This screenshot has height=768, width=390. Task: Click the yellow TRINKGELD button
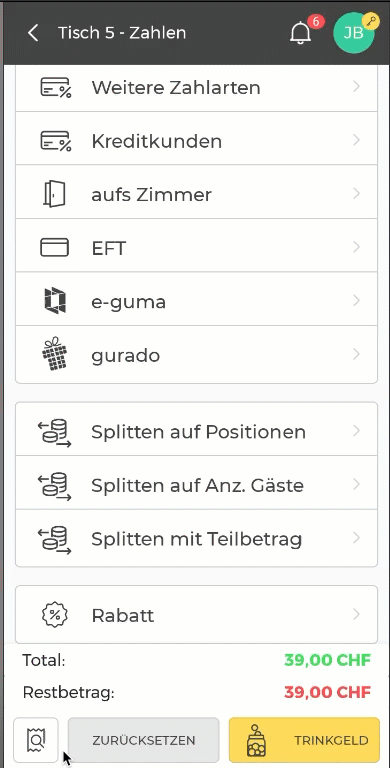tap(304, 740)
